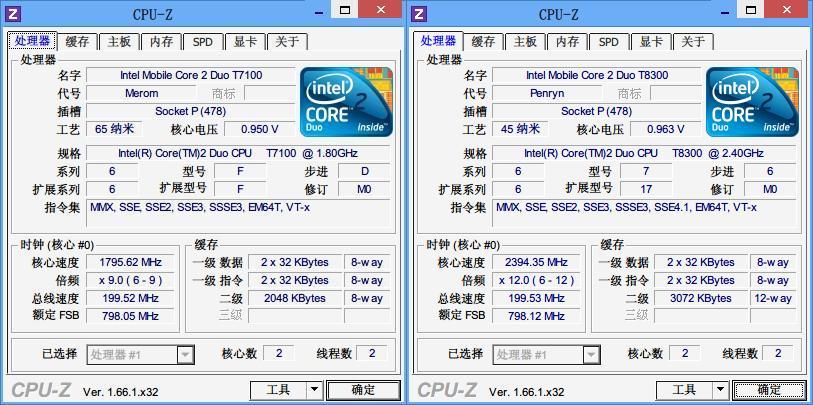Click the left window instruction set field ending VT-x
The width and height of the screenshot is (813, 405).
tap(238, 213)
